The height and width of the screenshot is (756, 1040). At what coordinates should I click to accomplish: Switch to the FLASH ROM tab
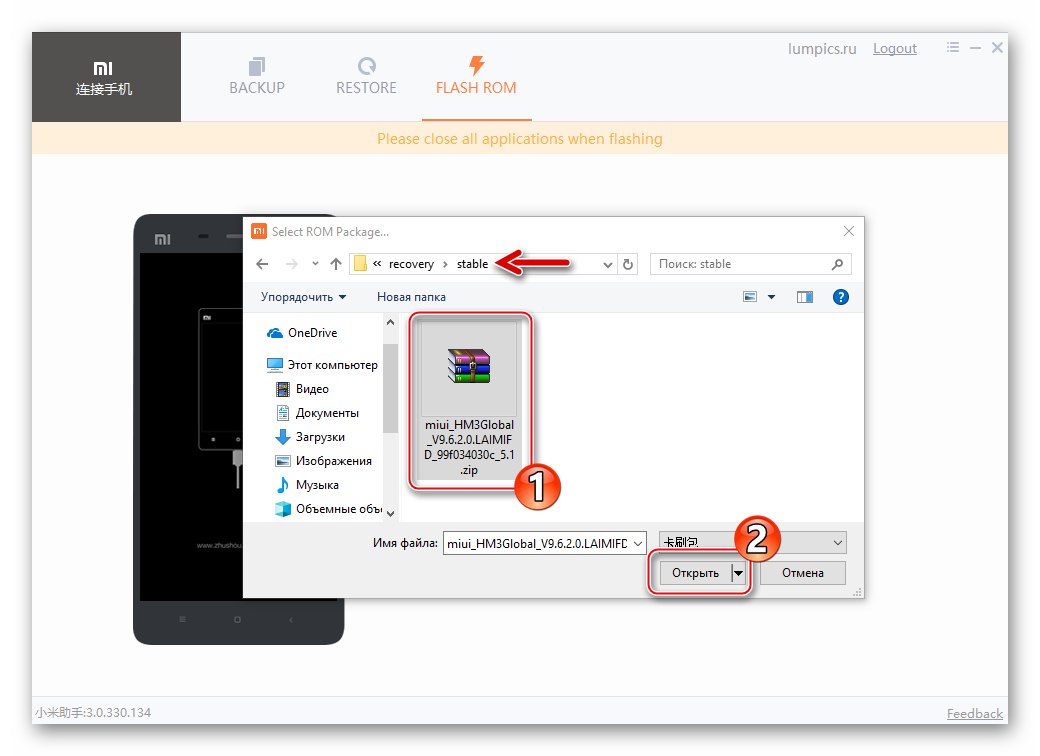(476, 76)
